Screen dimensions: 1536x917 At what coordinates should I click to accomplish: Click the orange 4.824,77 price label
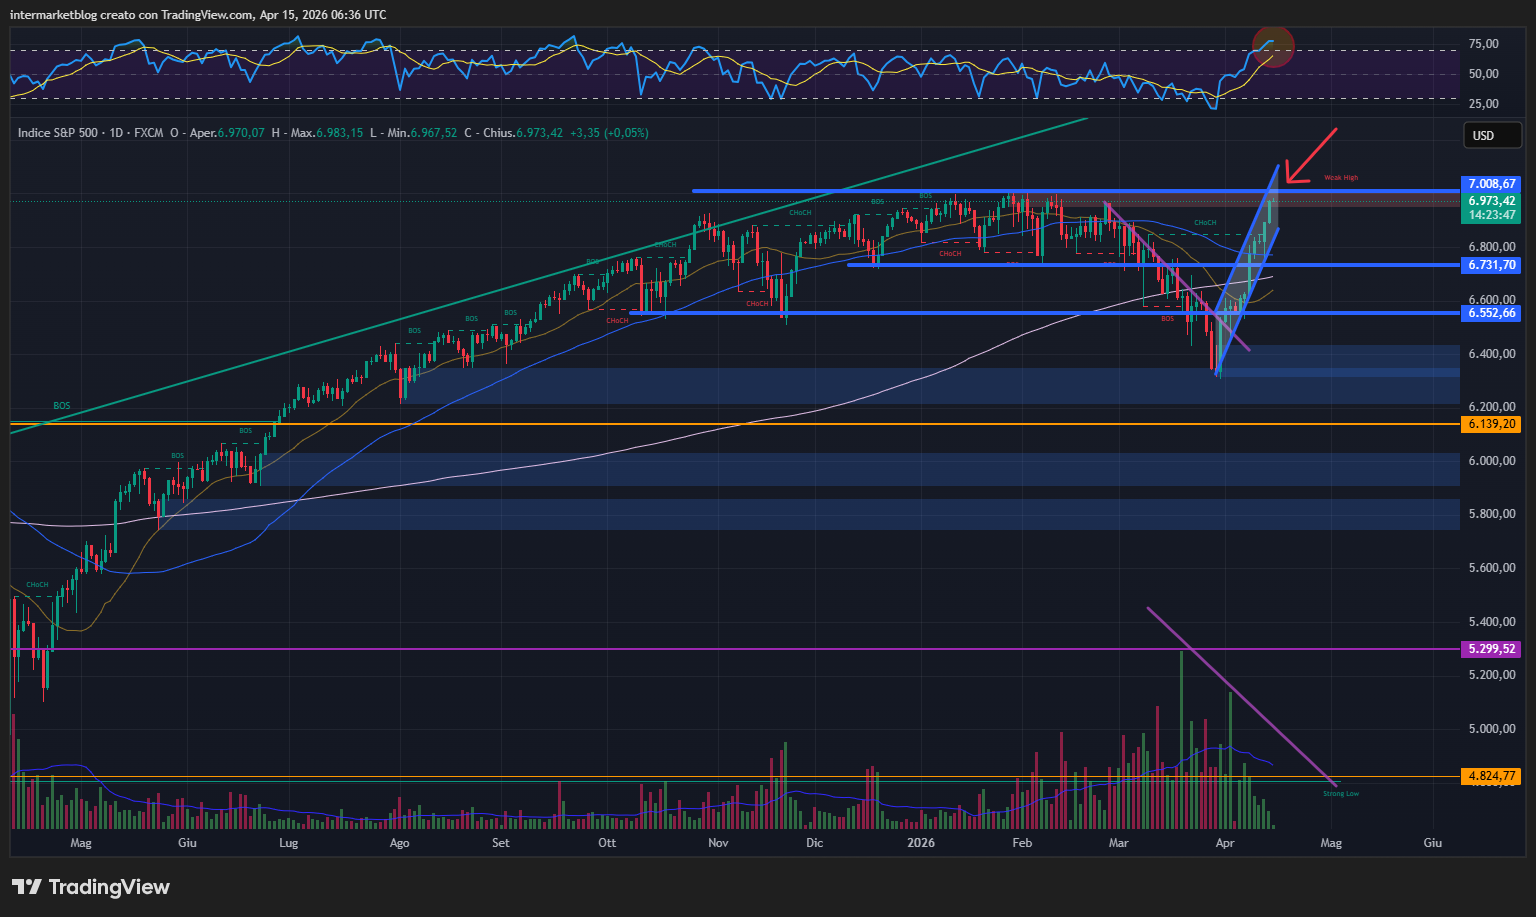point(1491,776)
